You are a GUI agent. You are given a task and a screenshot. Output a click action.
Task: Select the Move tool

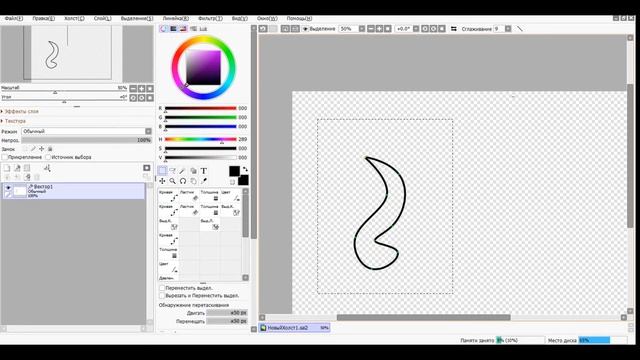click(162, 181)
